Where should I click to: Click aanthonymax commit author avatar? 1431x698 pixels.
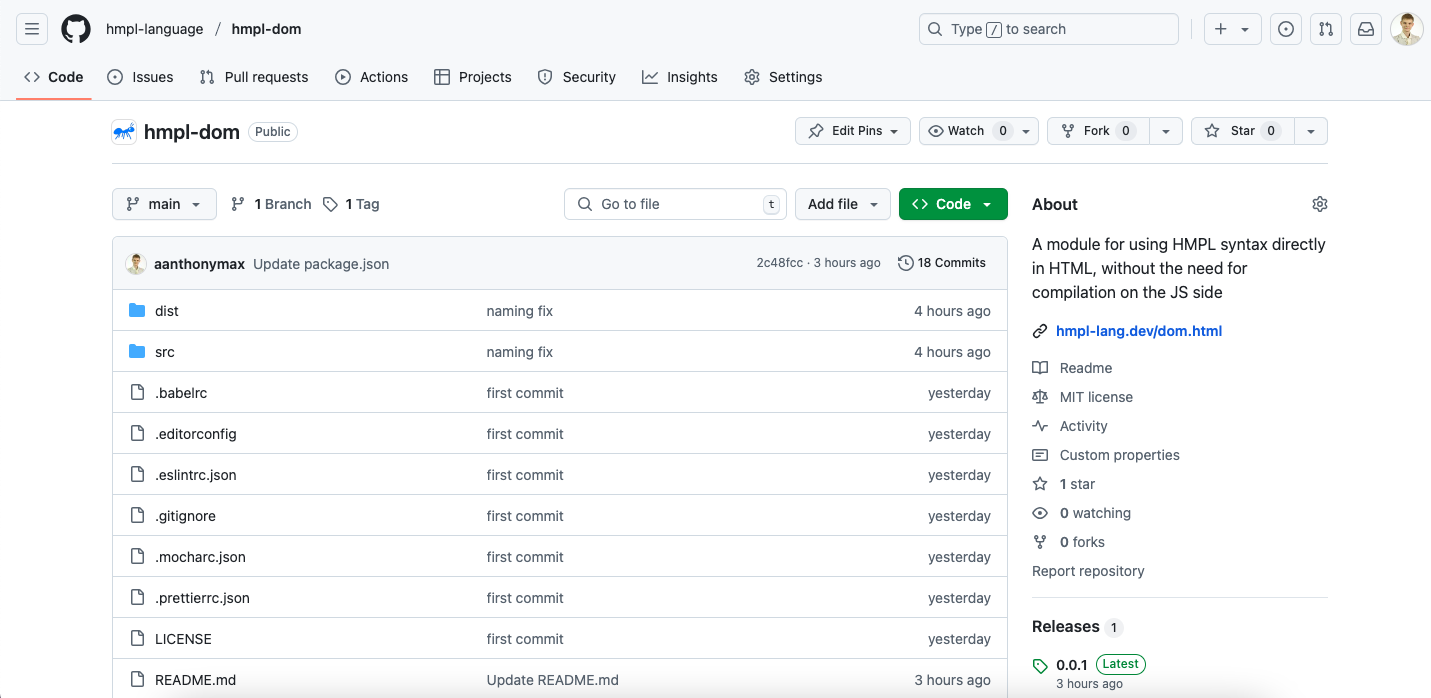pyautogui.click(x=136, y=264)
